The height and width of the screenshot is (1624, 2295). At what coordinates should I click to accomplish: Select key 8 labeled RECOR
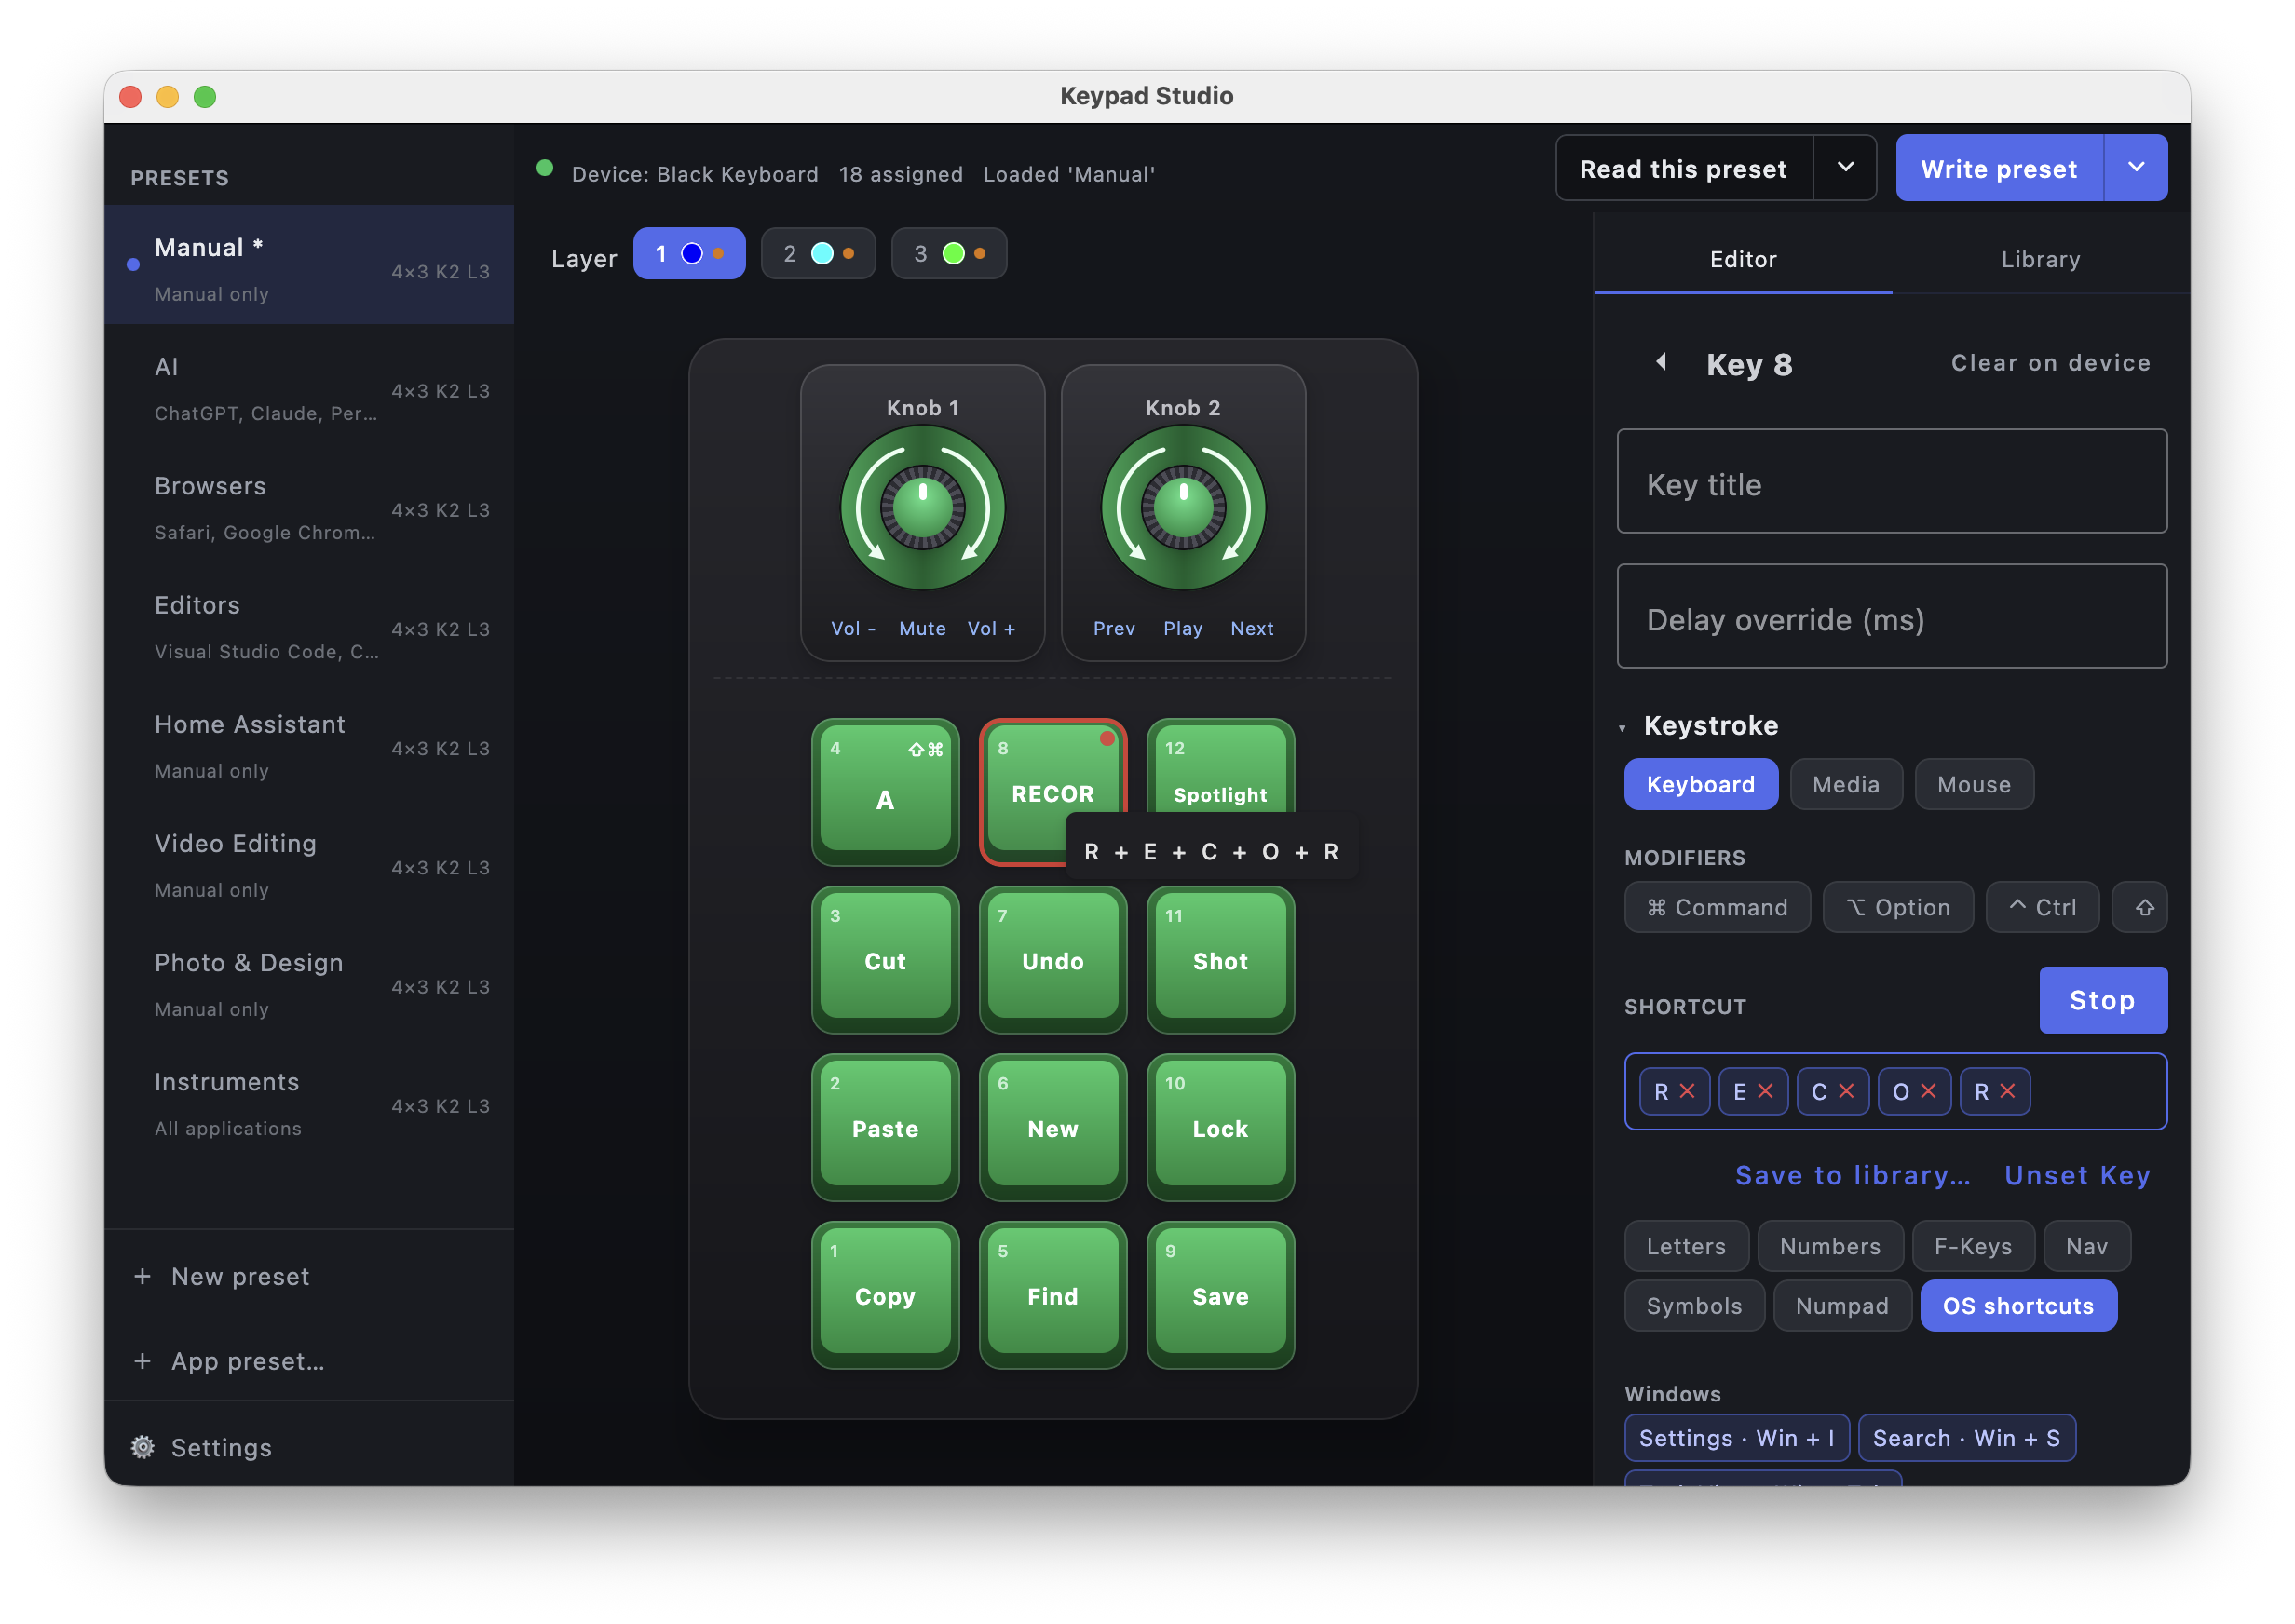(1052, 791)
